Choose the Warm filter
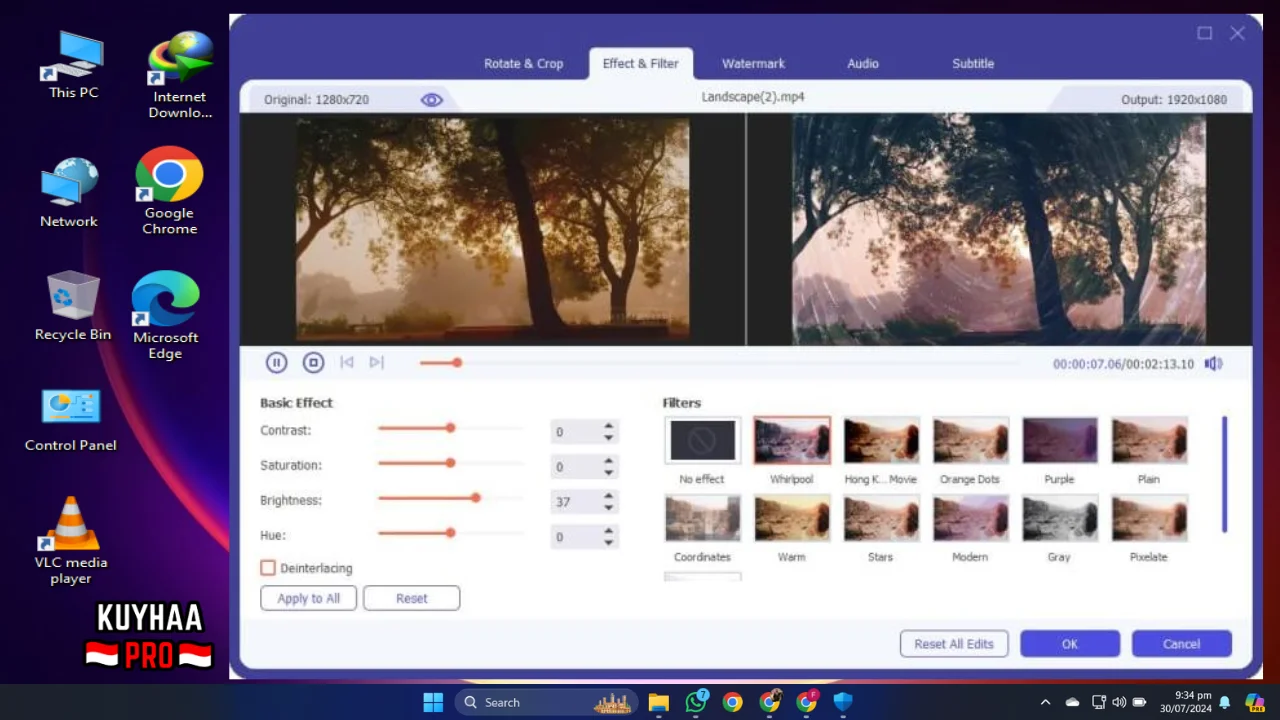This screenshot has height=720, width=1280. click(792, 518)
